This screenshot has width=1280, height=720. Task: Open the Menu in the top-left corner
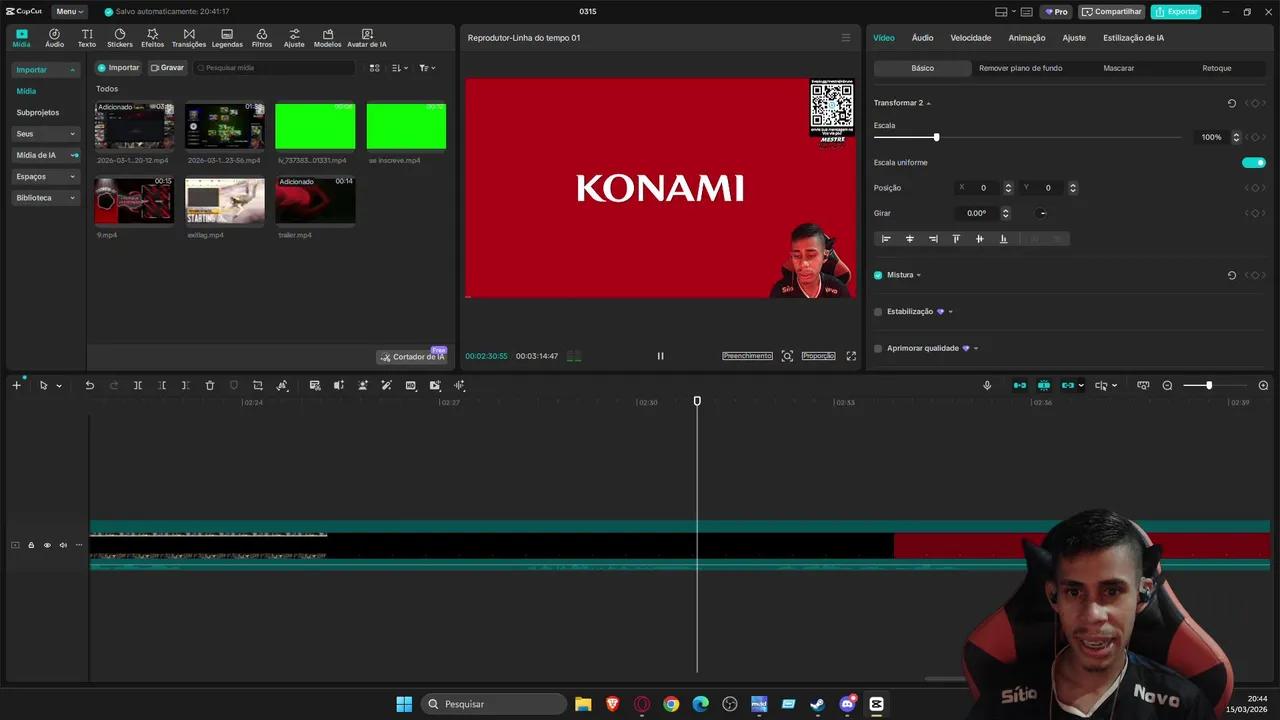pyautogui.click(x=68, y=11)
